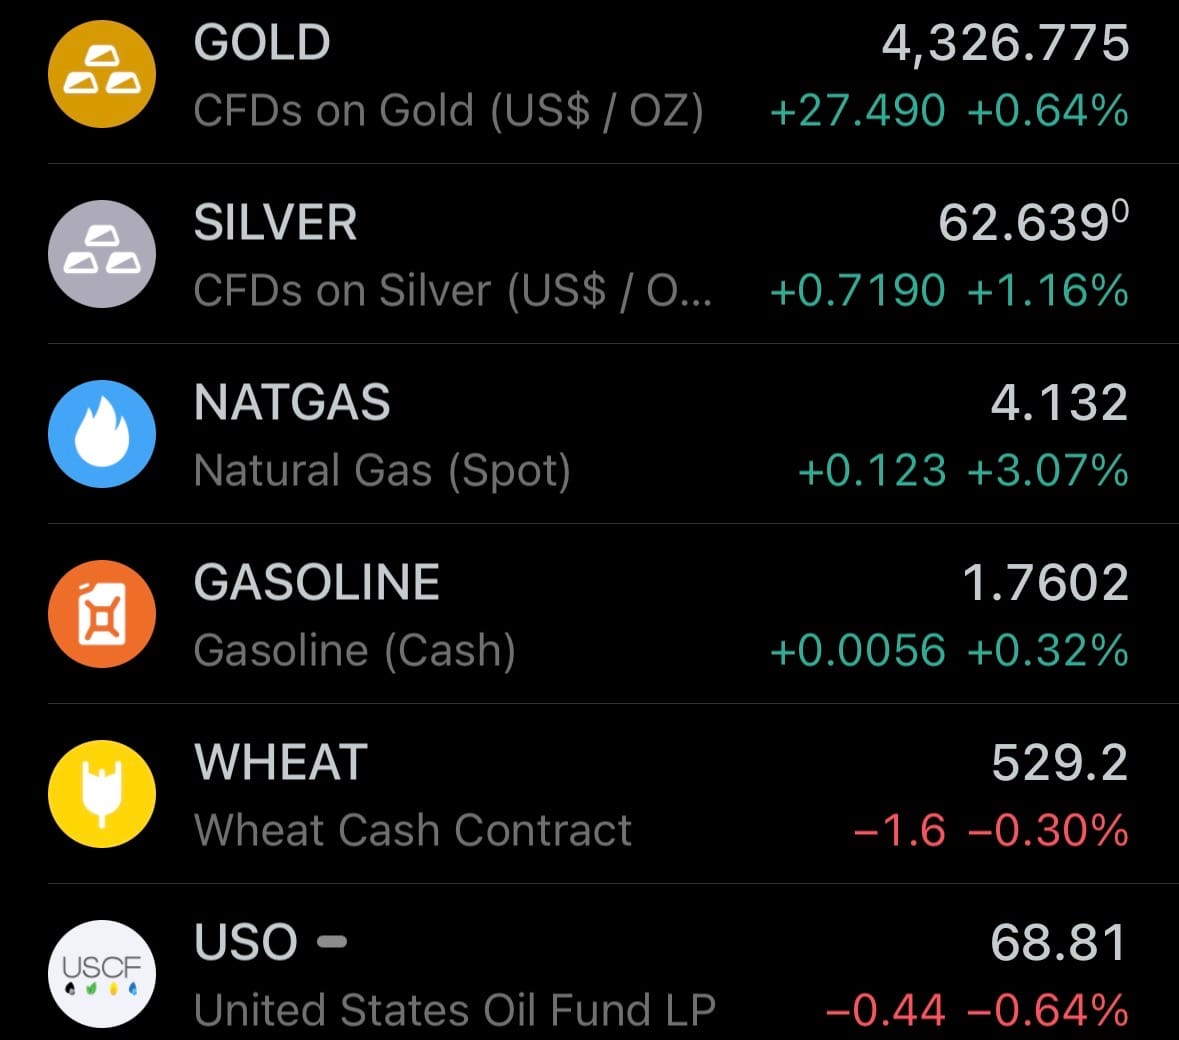Open the WHEAT symbol name

(281, 763)
